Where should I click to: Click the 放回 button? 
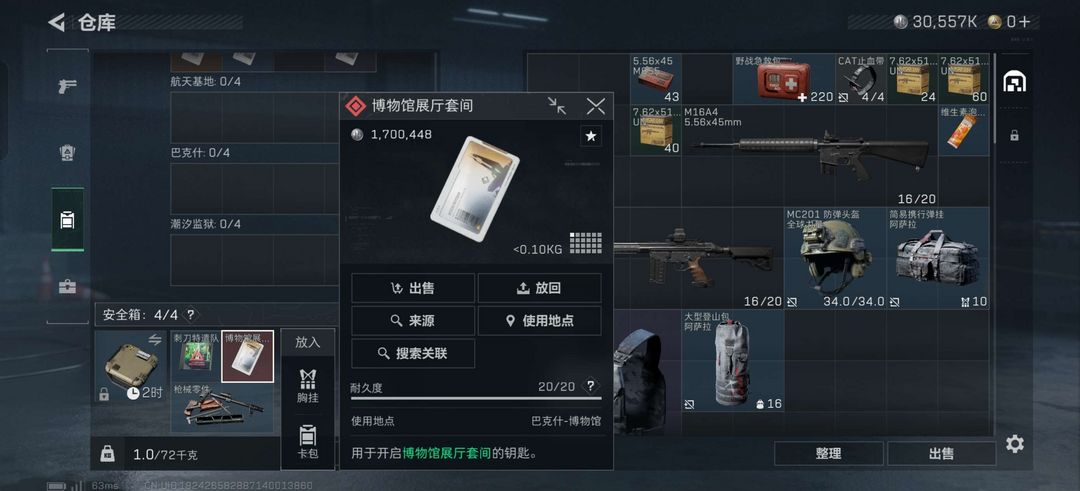(x=539, y=288)
